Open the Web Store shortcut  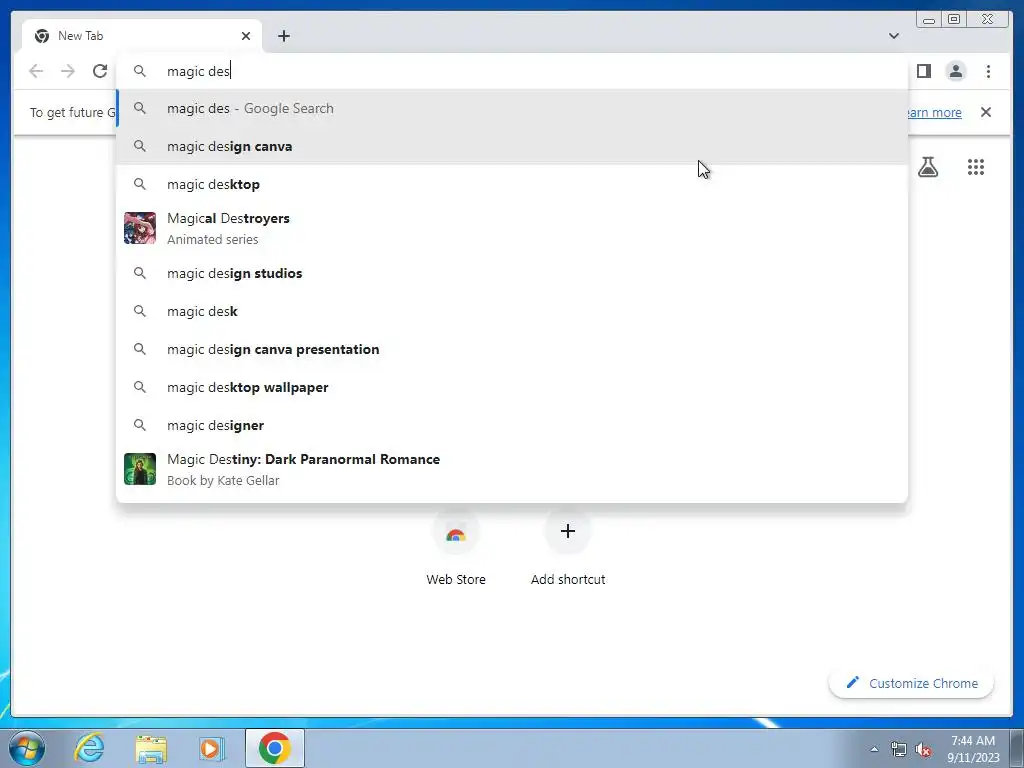pyautogui.click(x=456, y=549)
